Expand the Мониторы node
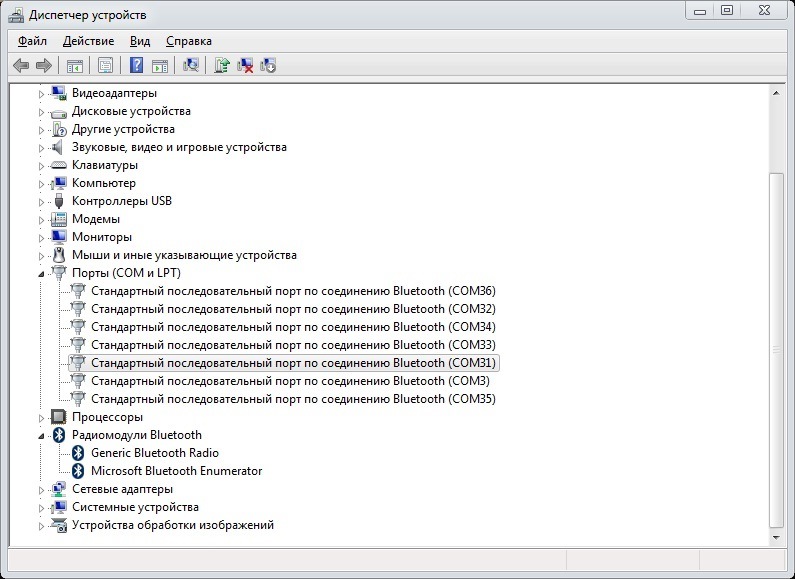The width and height of the screenshot is (795, 579). click(42, 238)
